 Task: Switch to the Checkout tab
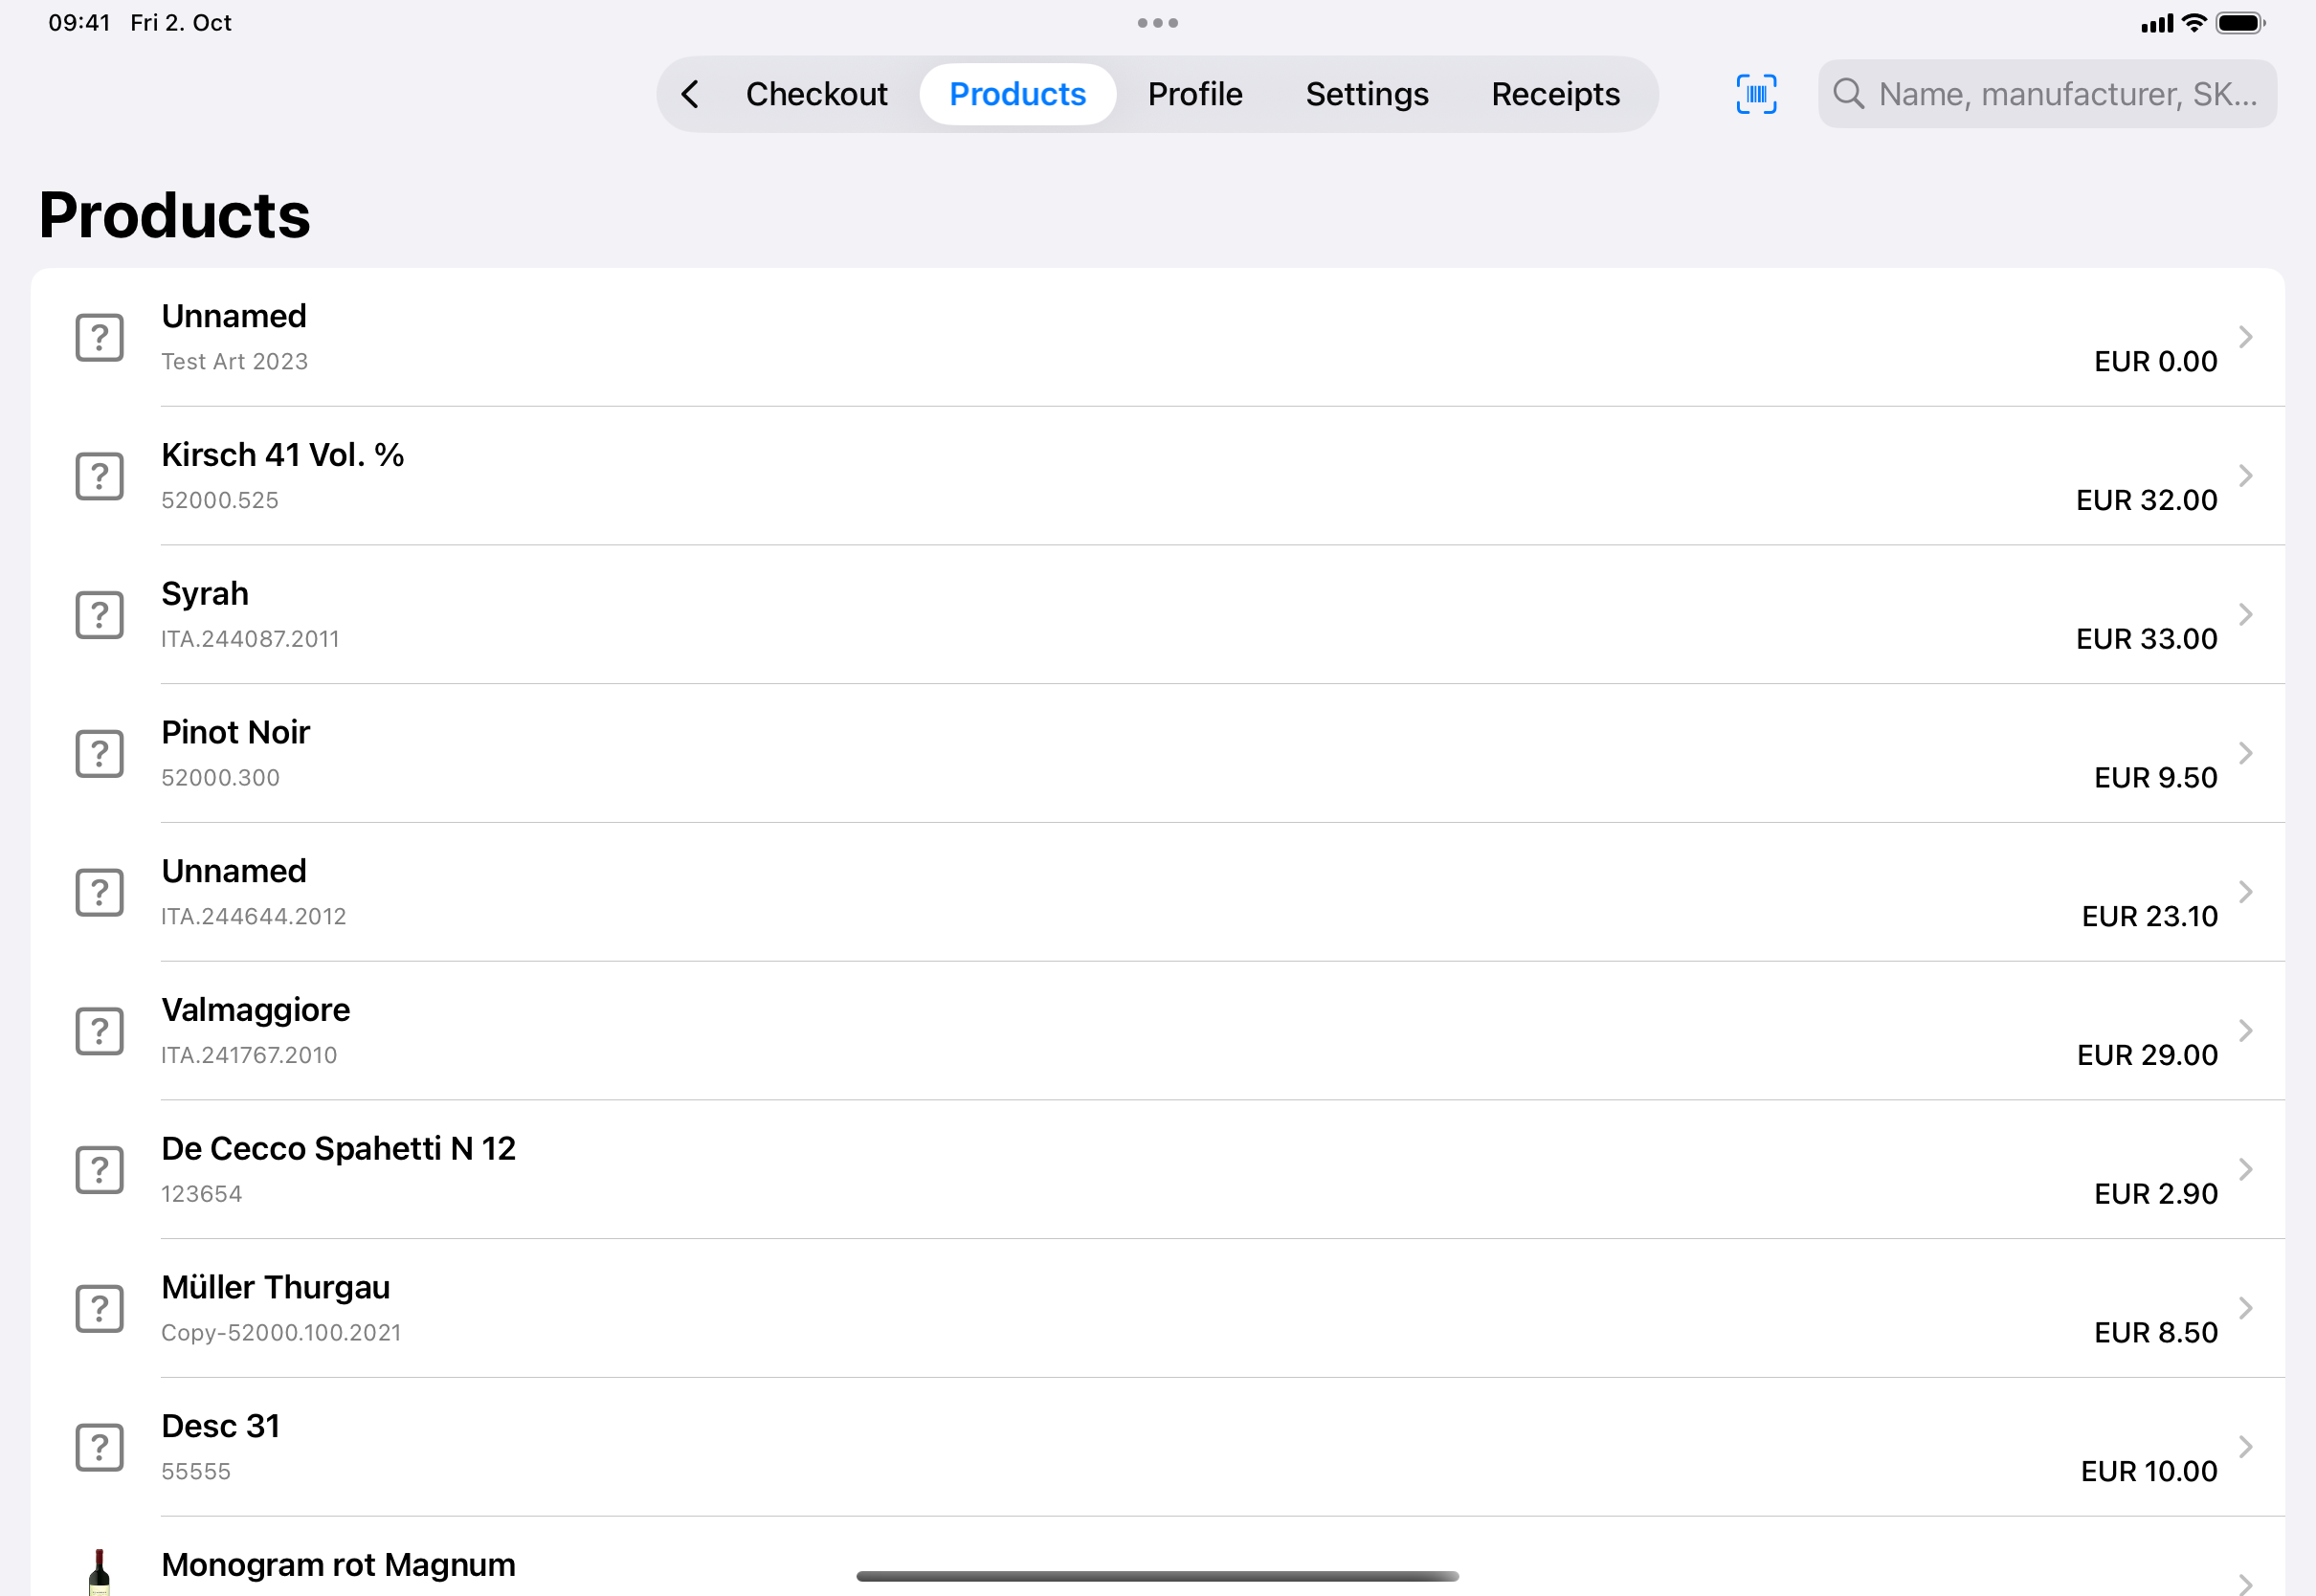click(x=816, y=94)
